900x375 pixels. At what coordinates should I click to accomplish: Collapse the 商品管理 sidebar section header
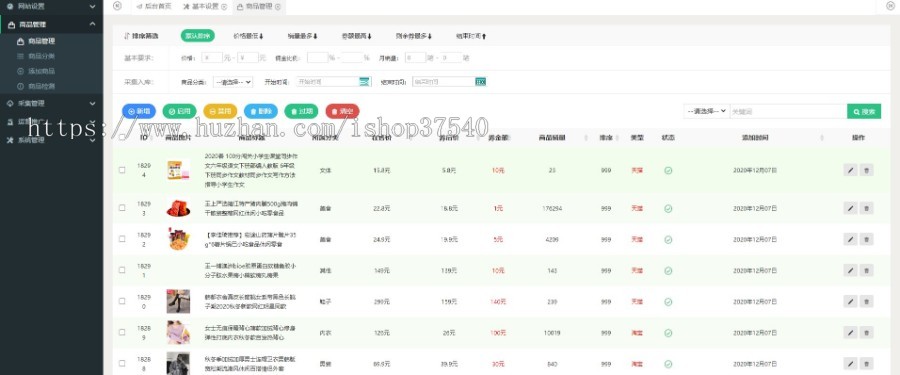51,24
